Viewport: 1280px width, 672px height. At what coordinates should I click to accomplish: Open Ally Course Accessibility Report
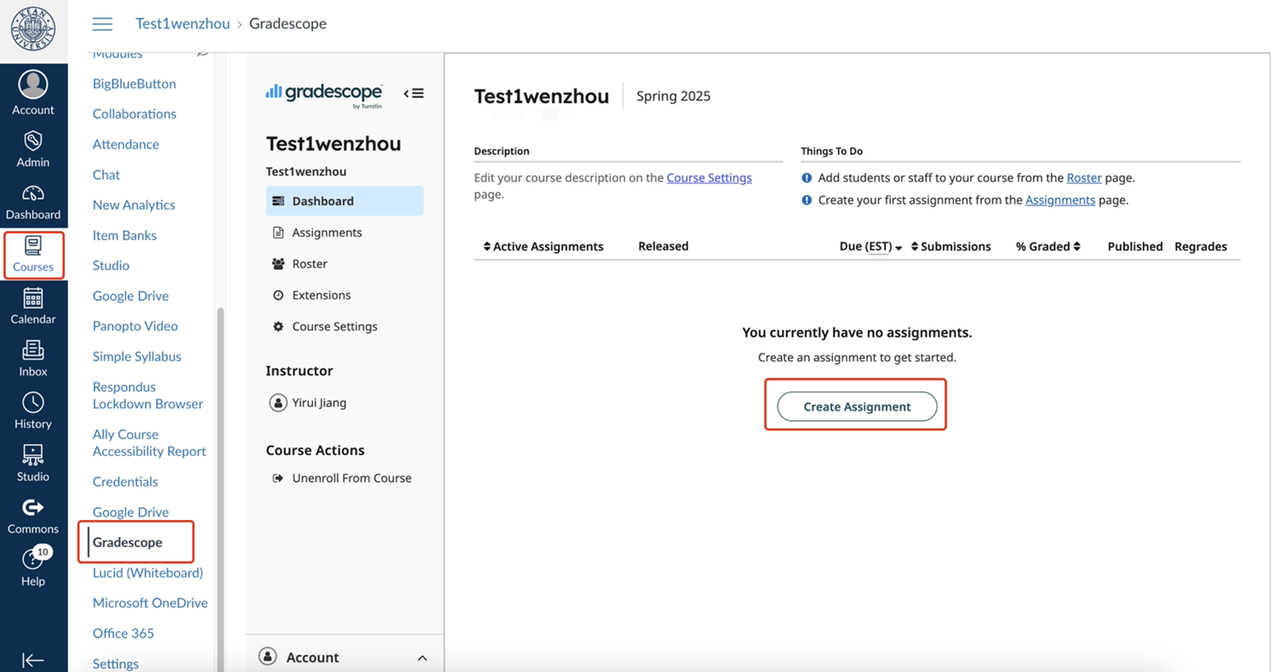point(149,443)
